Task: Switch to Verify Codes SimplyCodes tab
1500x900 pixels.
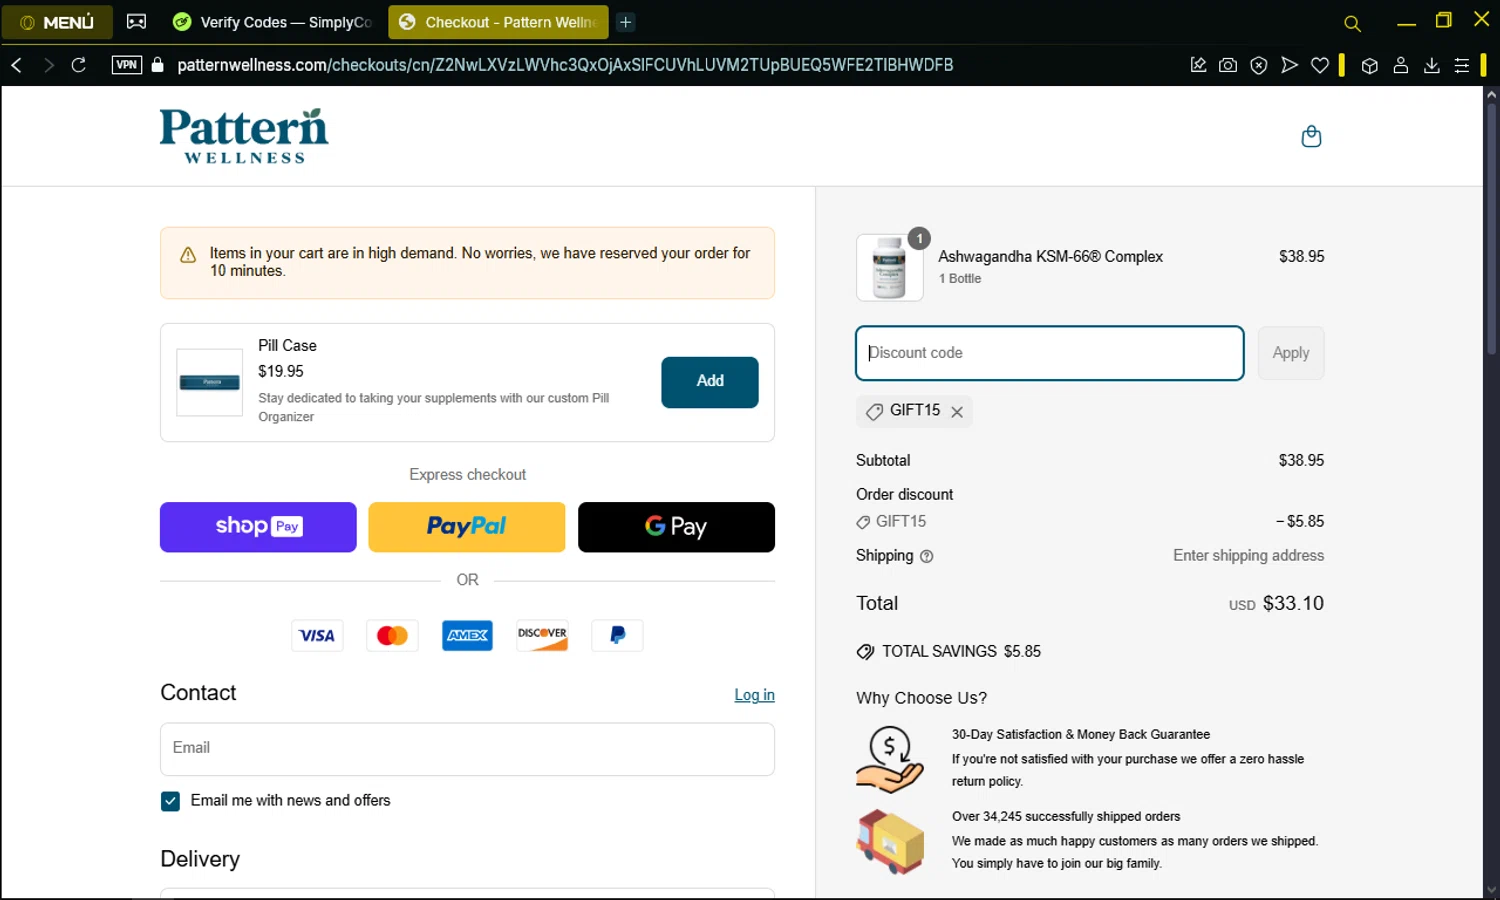Action: point(273,22)
